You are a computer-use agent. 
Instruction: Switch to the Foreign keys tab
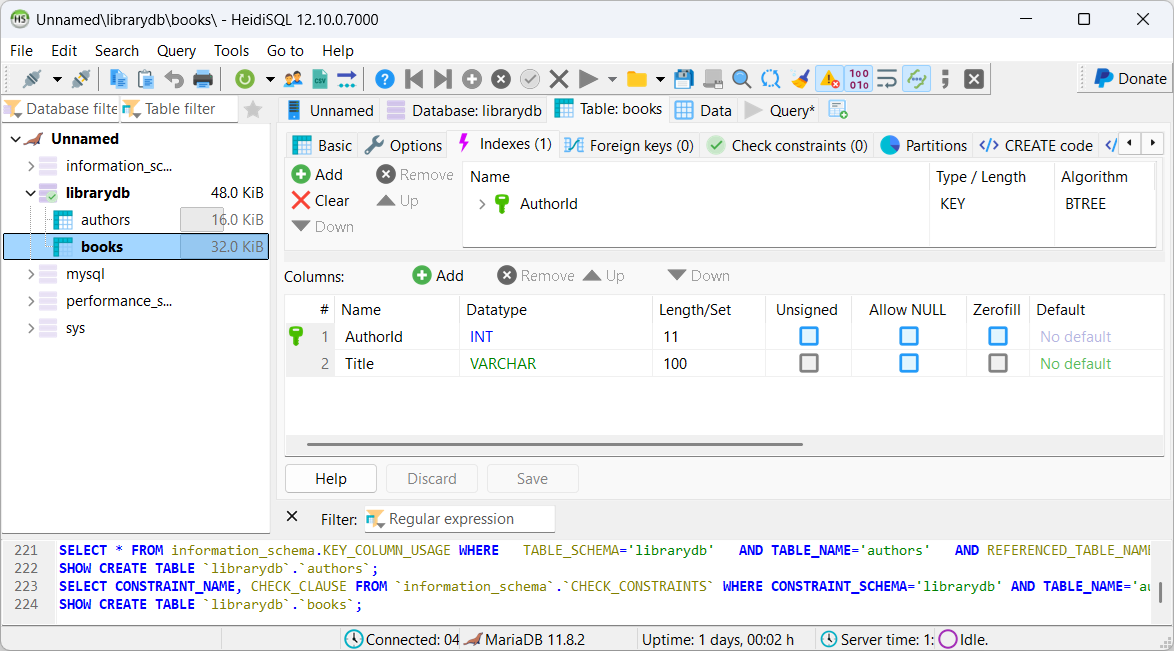629,145
